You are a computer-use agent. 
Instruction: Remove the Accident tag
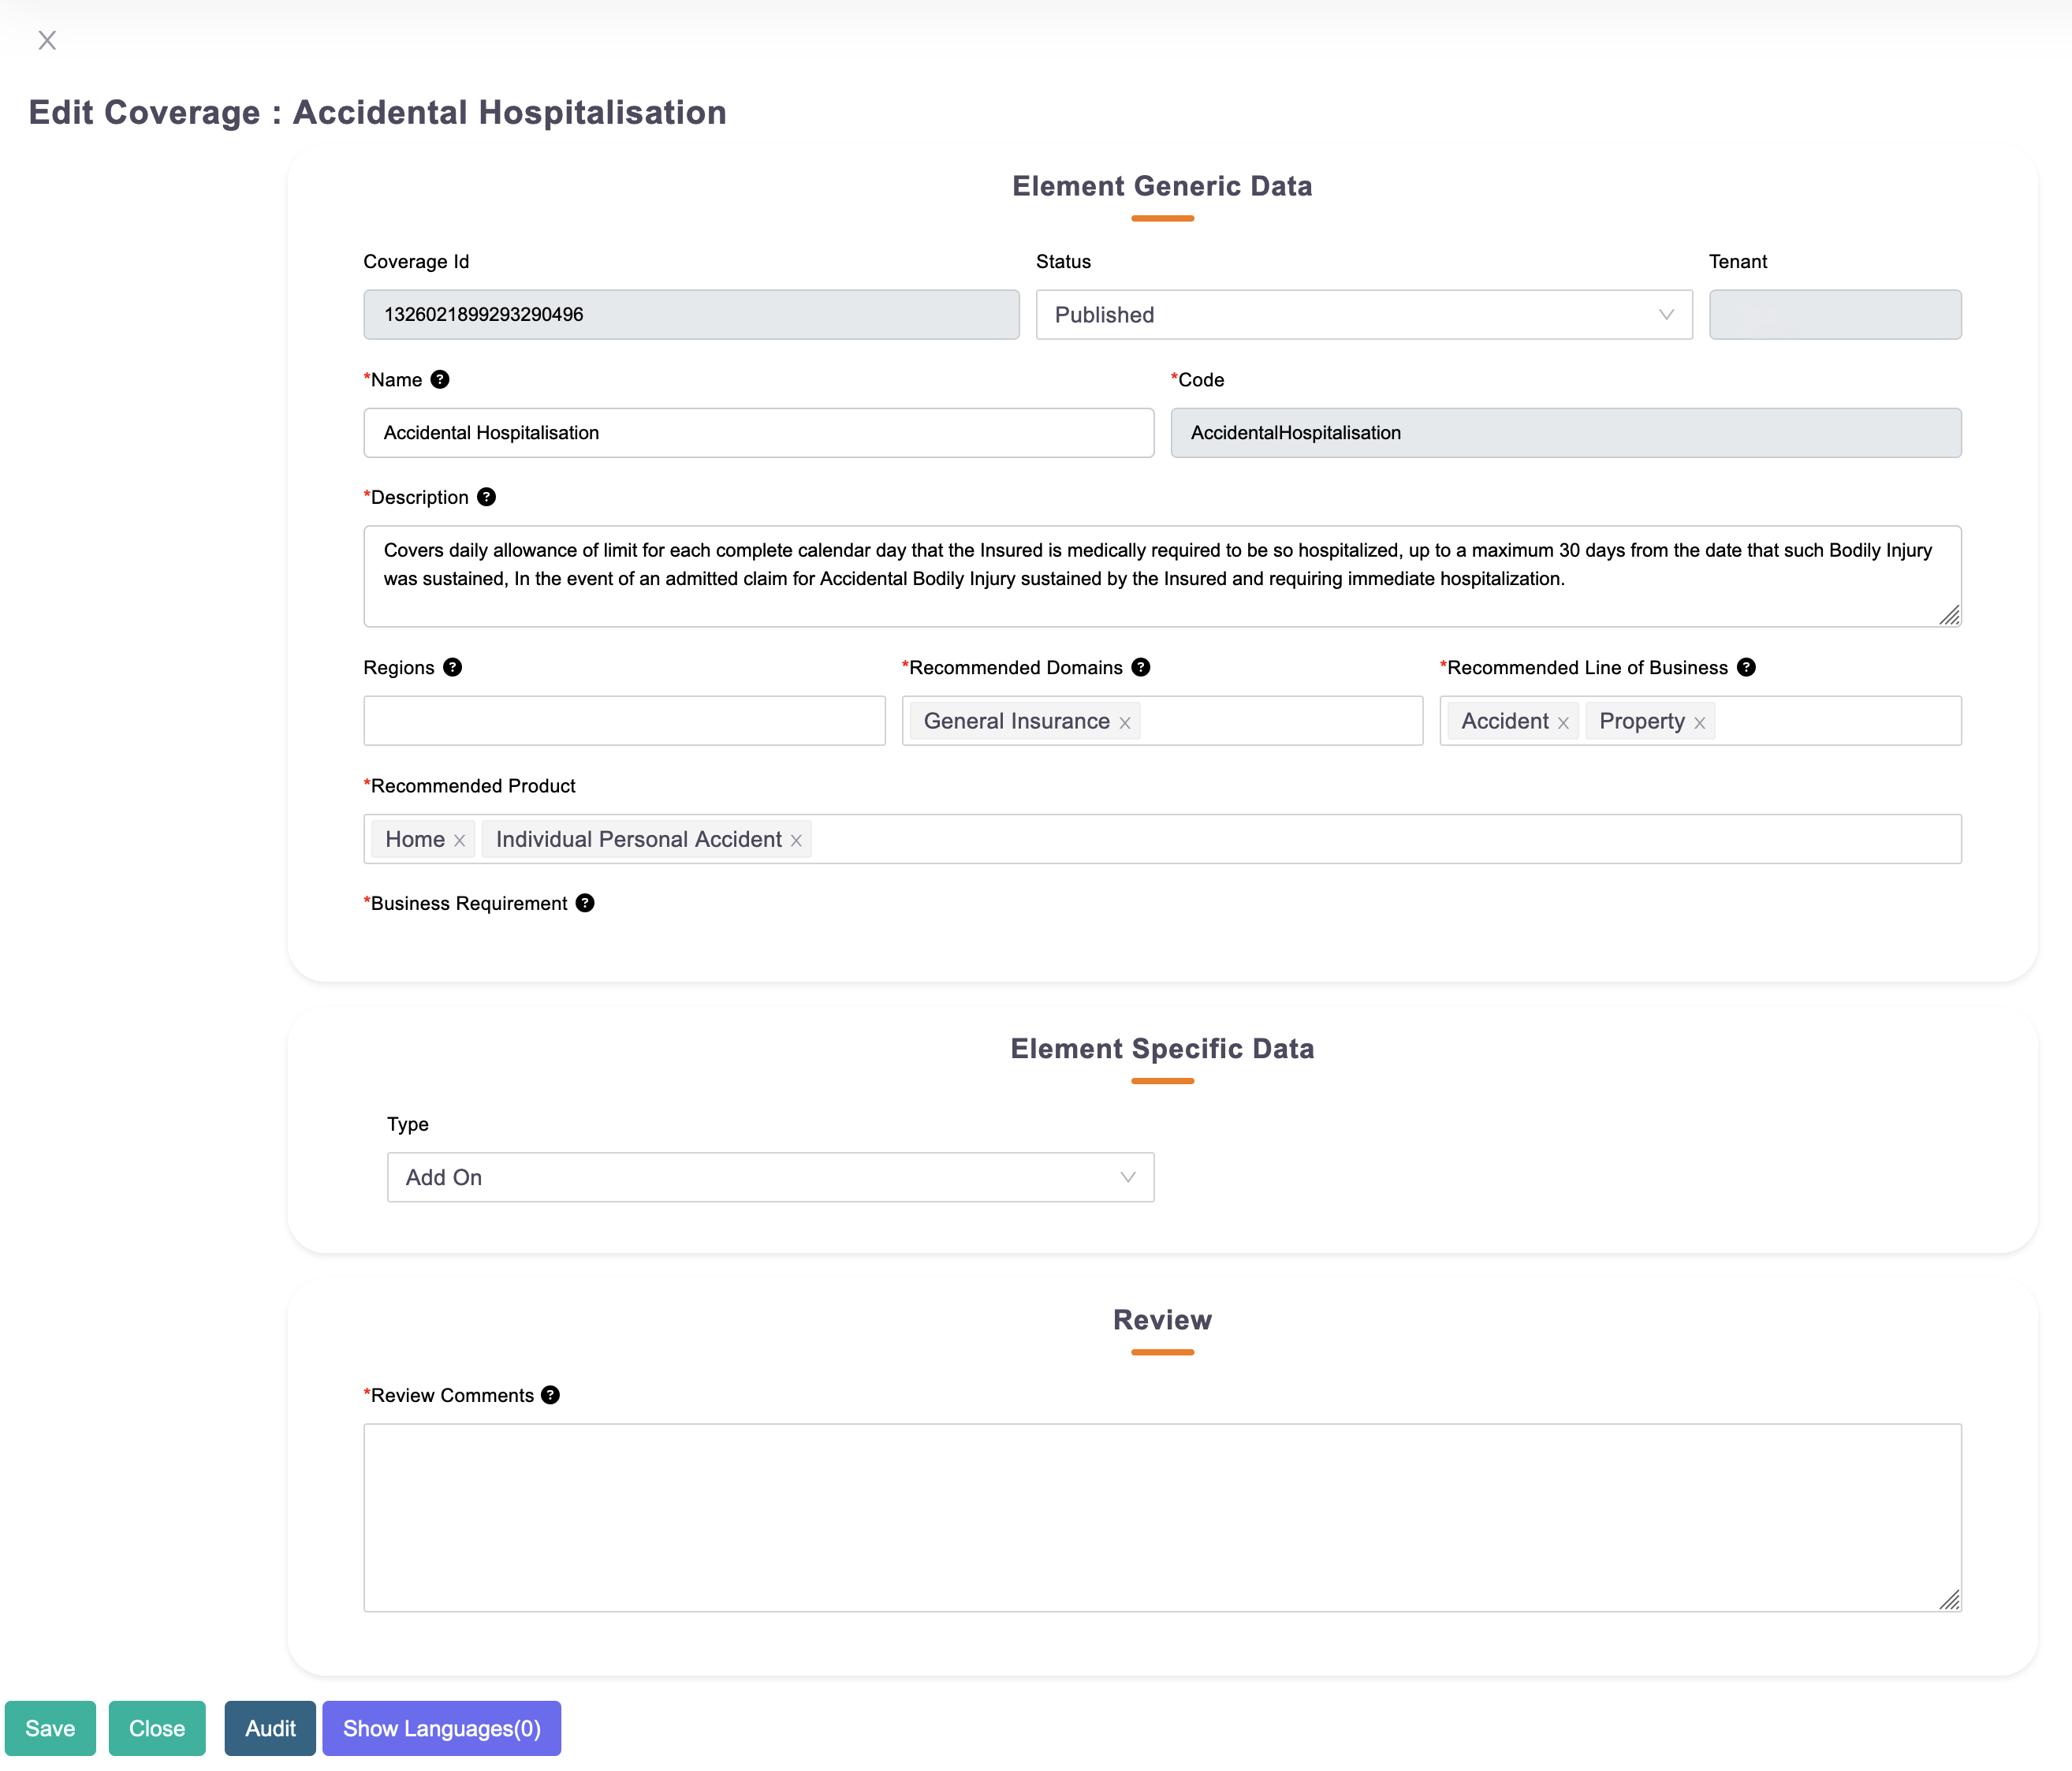pyautogui.click(x=1563, y=723)
